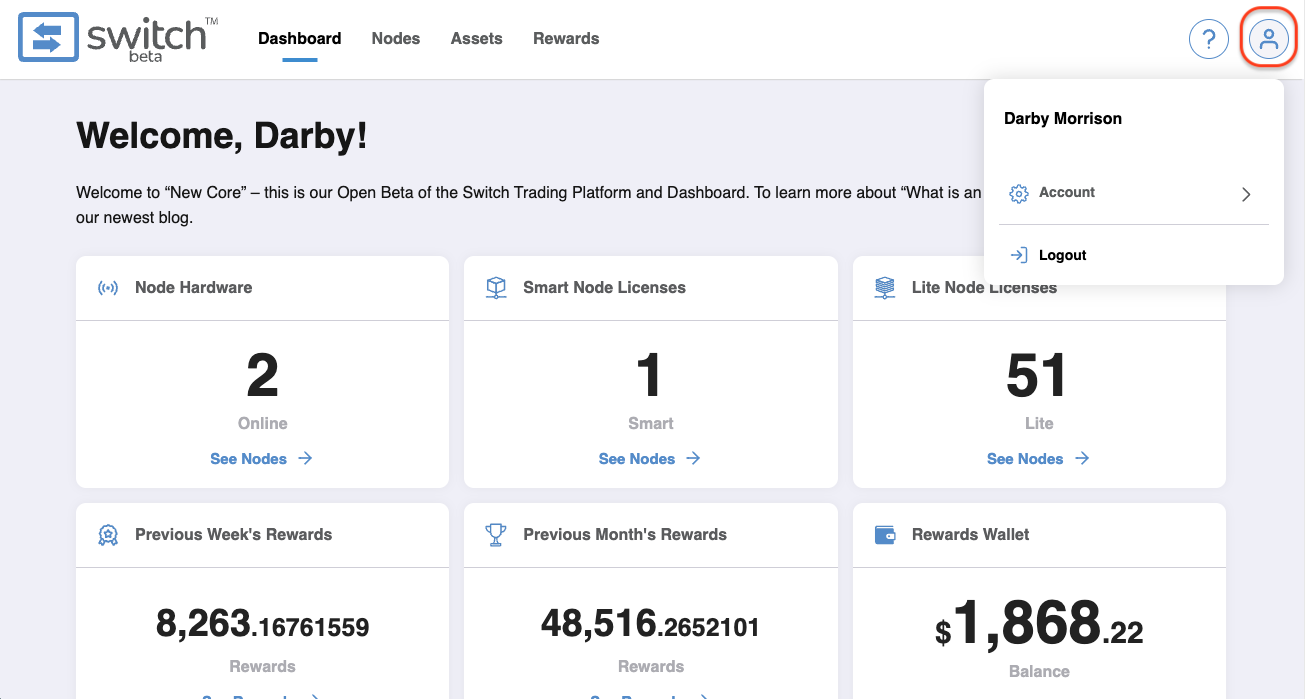Click the Logout arrow icon
This screenshot has height=699, width=1305.
1019,255
